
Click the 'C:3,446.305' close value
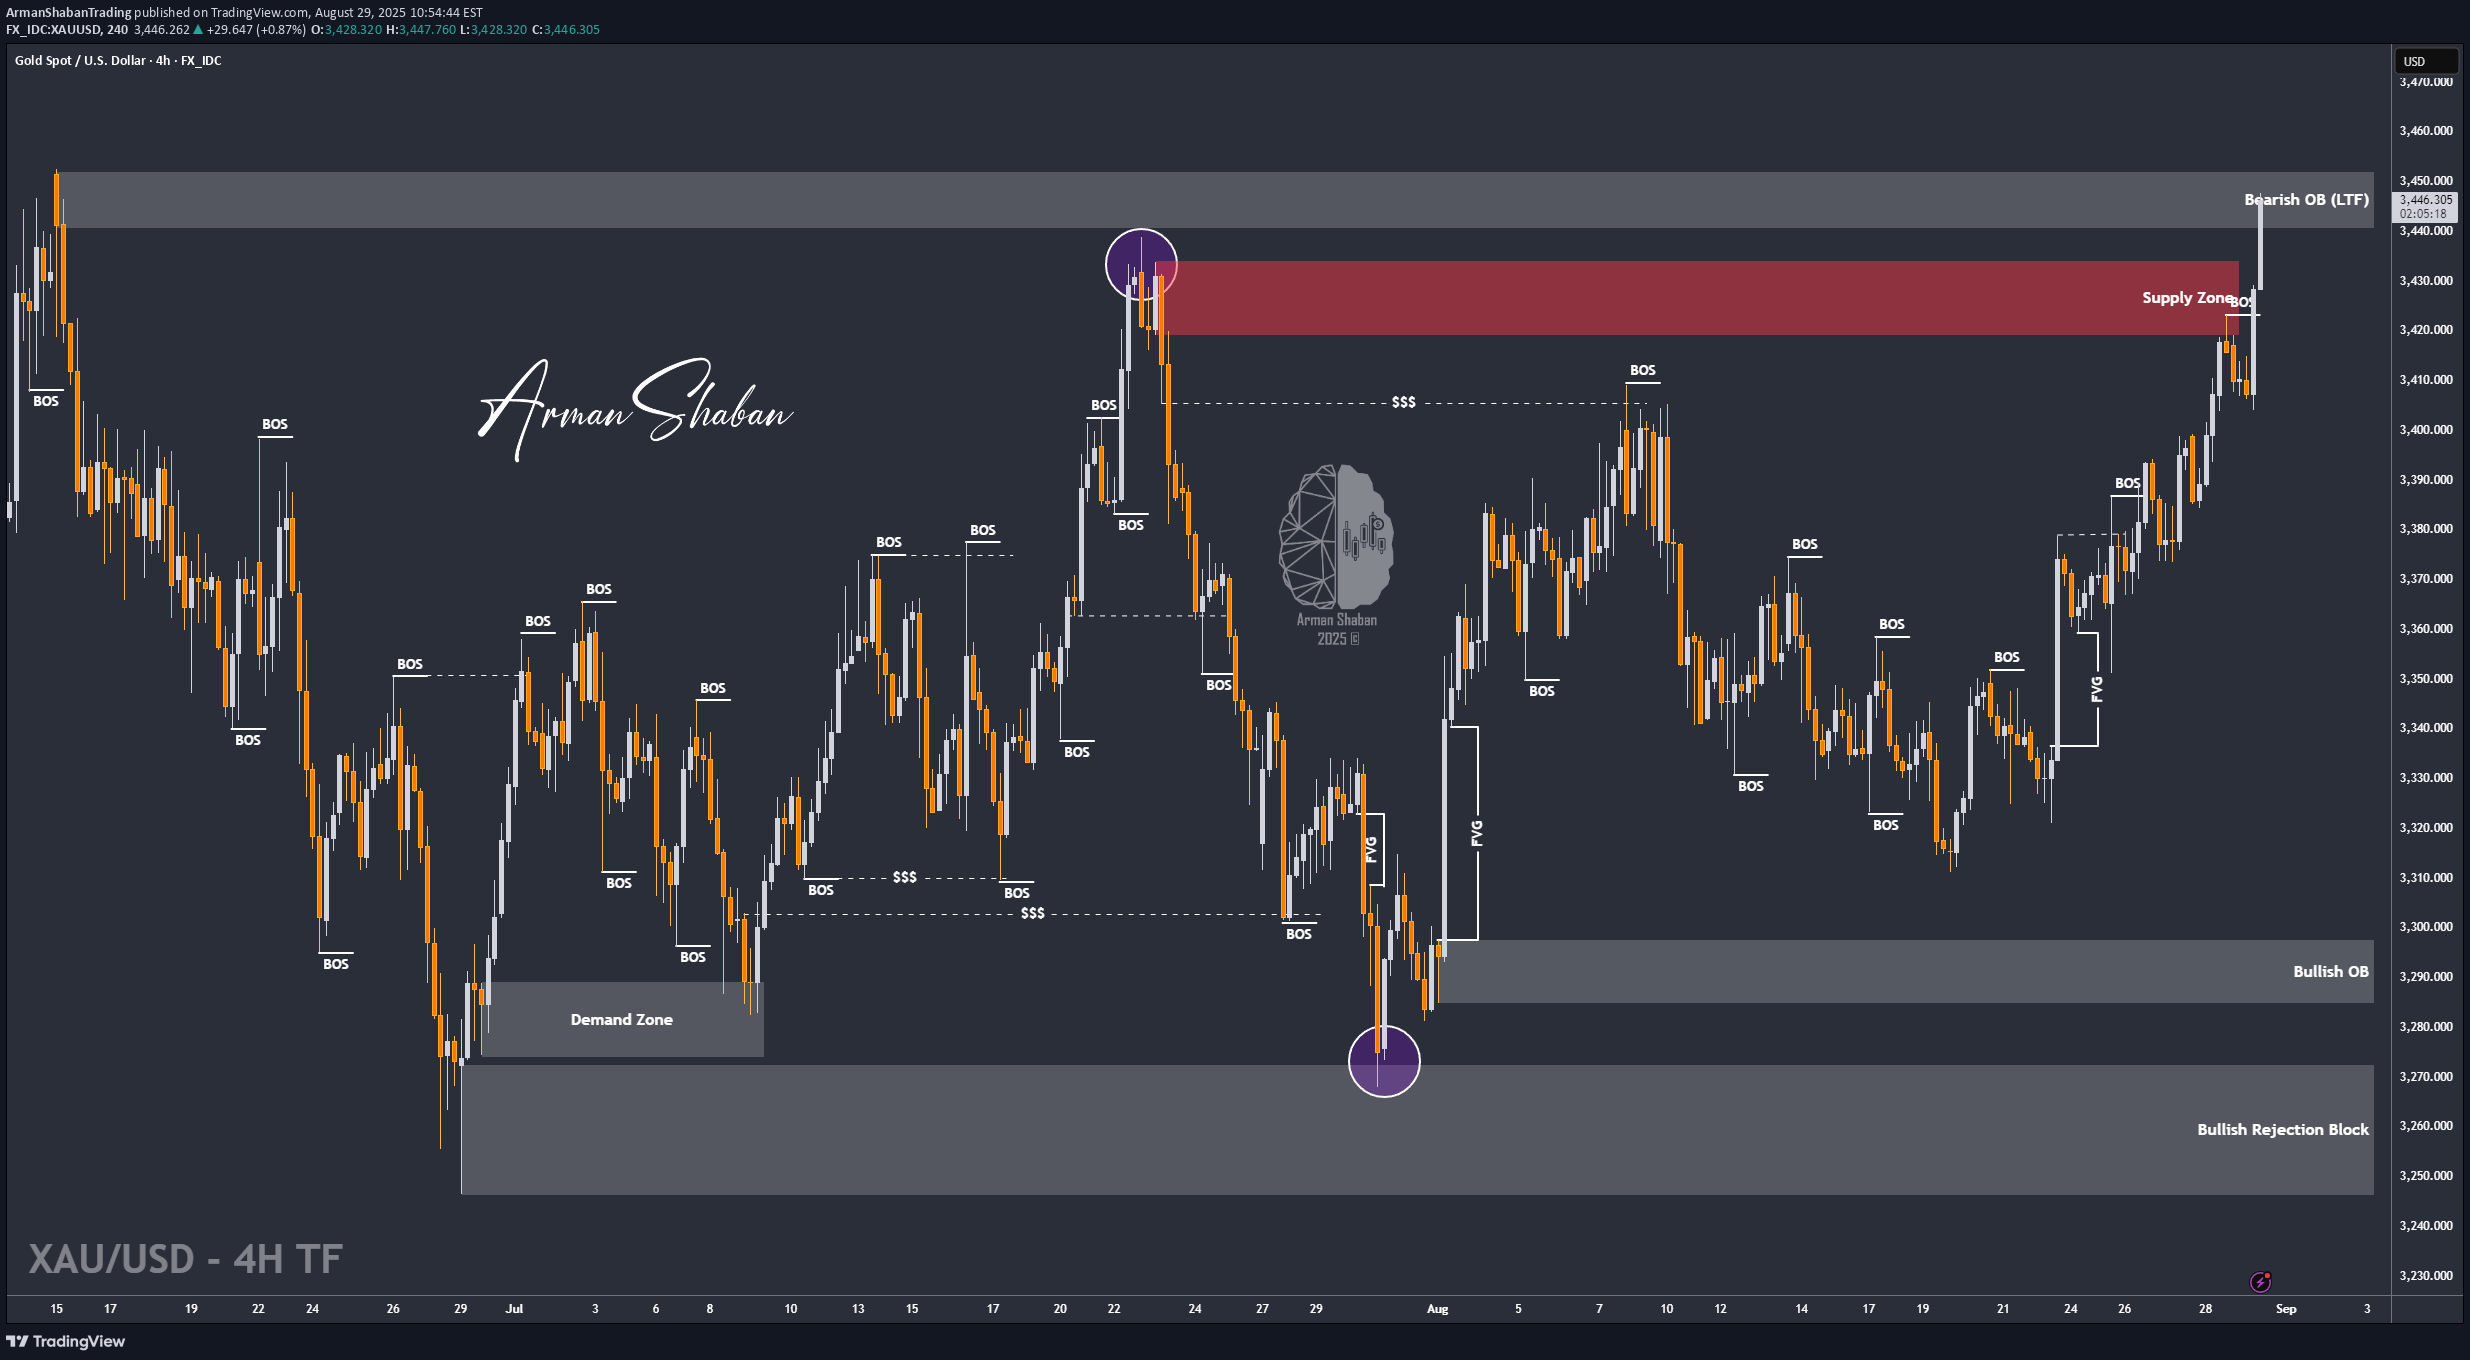tap(566, 29)
